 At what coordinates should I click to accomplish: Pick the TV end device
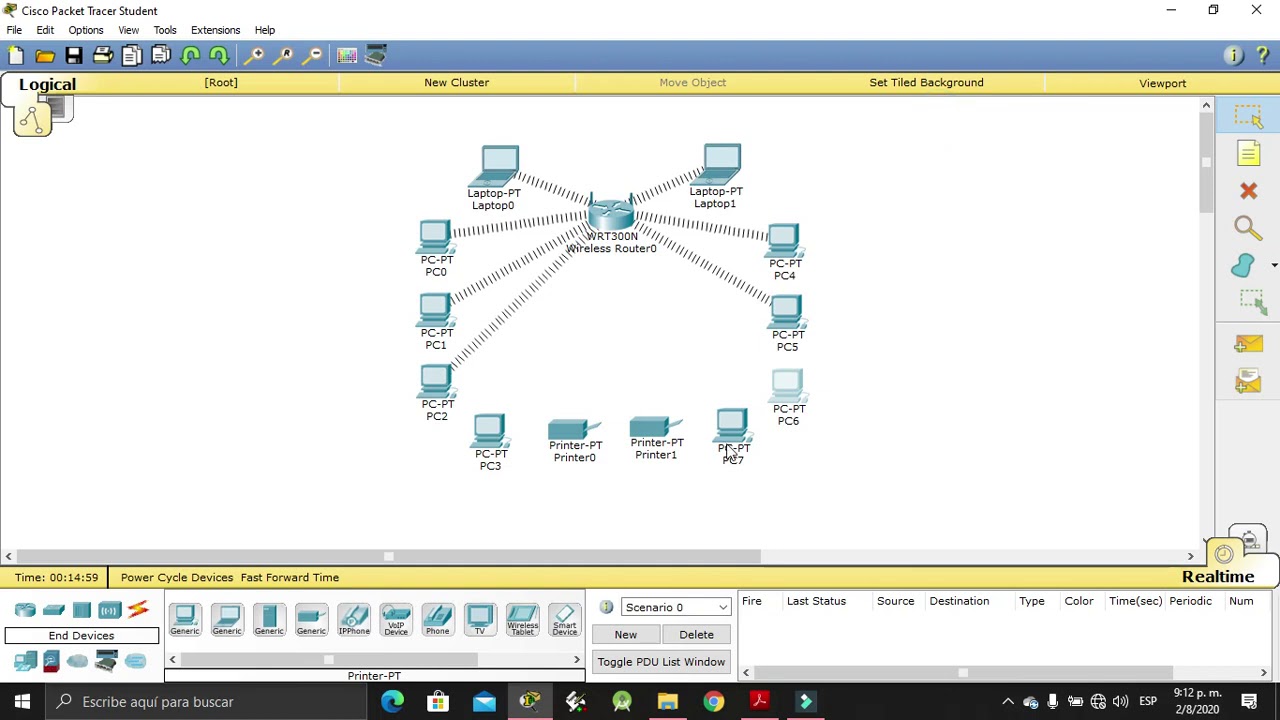480,620
